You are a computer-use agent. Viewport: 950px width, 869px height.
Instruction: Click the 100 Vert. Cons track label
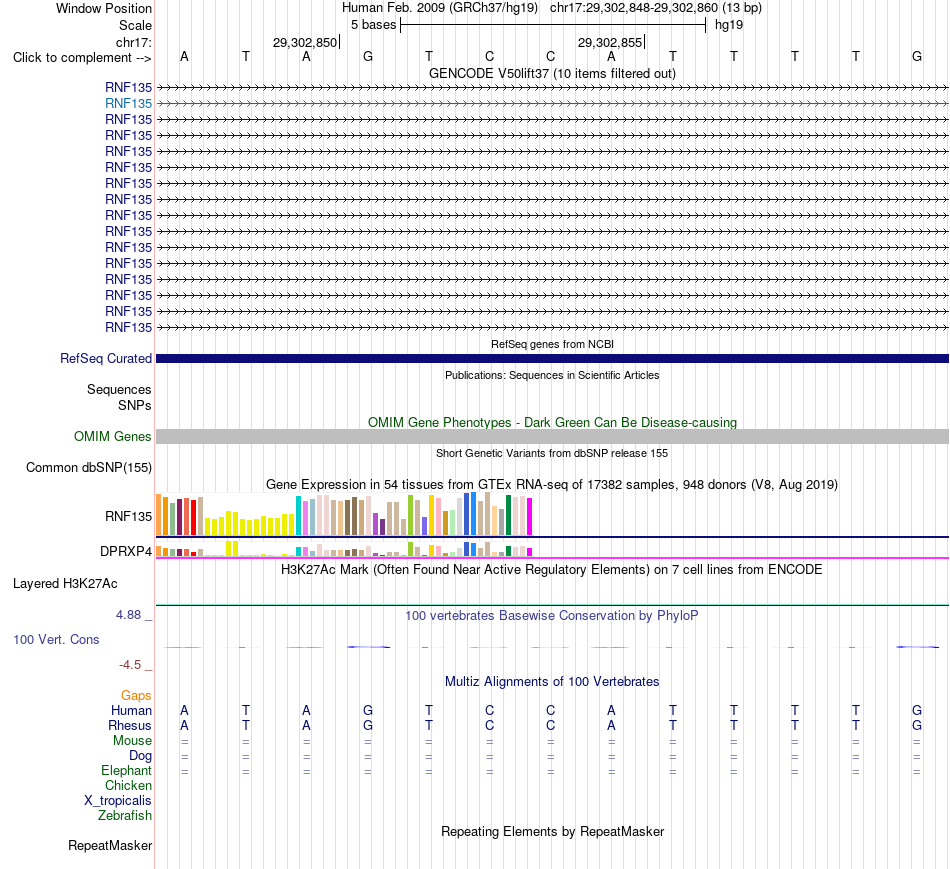[56, 639]
